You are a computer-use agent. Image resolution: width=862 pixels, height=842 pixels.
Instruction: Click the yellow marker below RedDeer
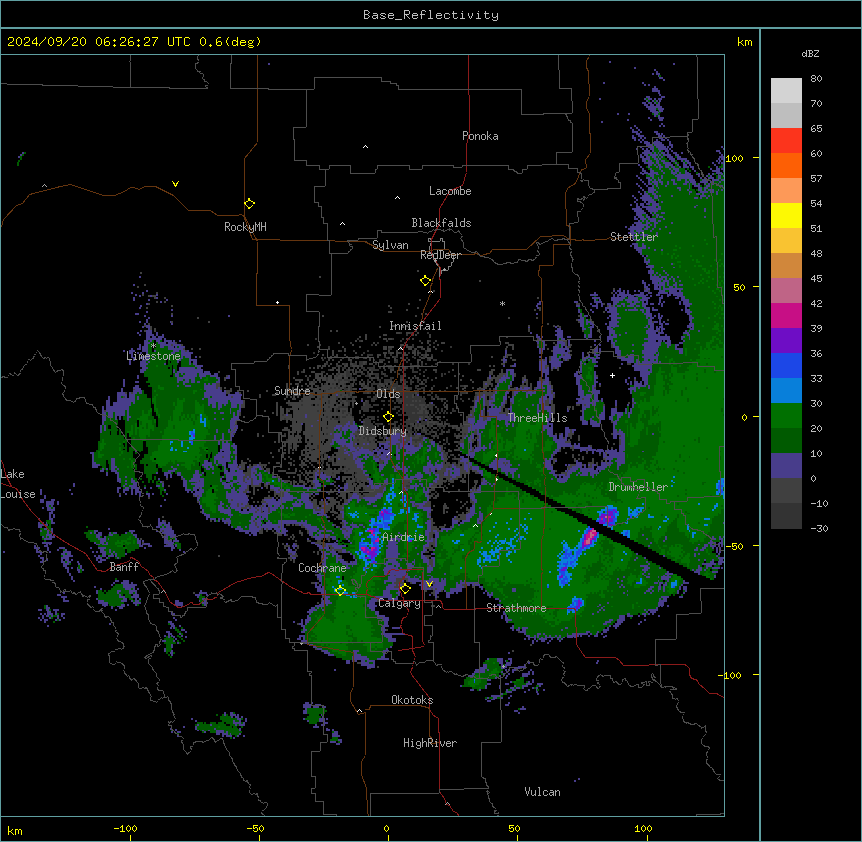coord(425,281)
